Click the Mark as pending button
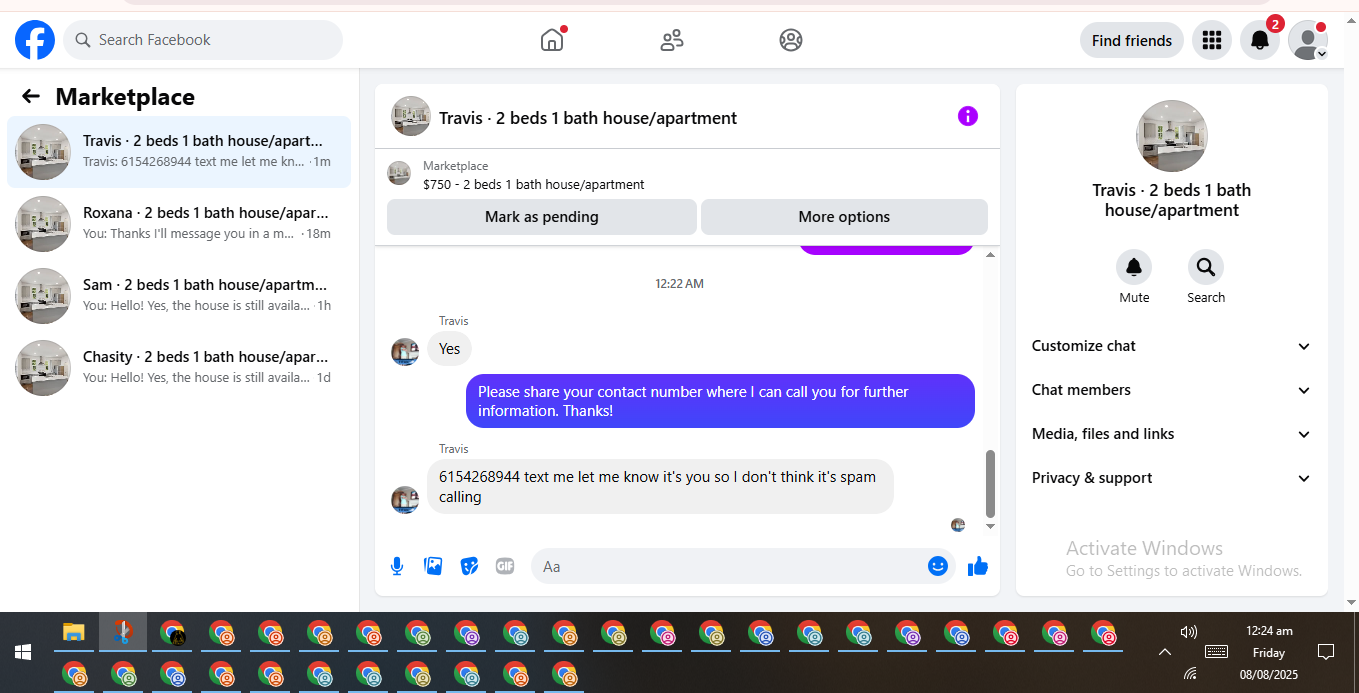Viewport: 1359px width, 693px height. (x=541, y=217)
